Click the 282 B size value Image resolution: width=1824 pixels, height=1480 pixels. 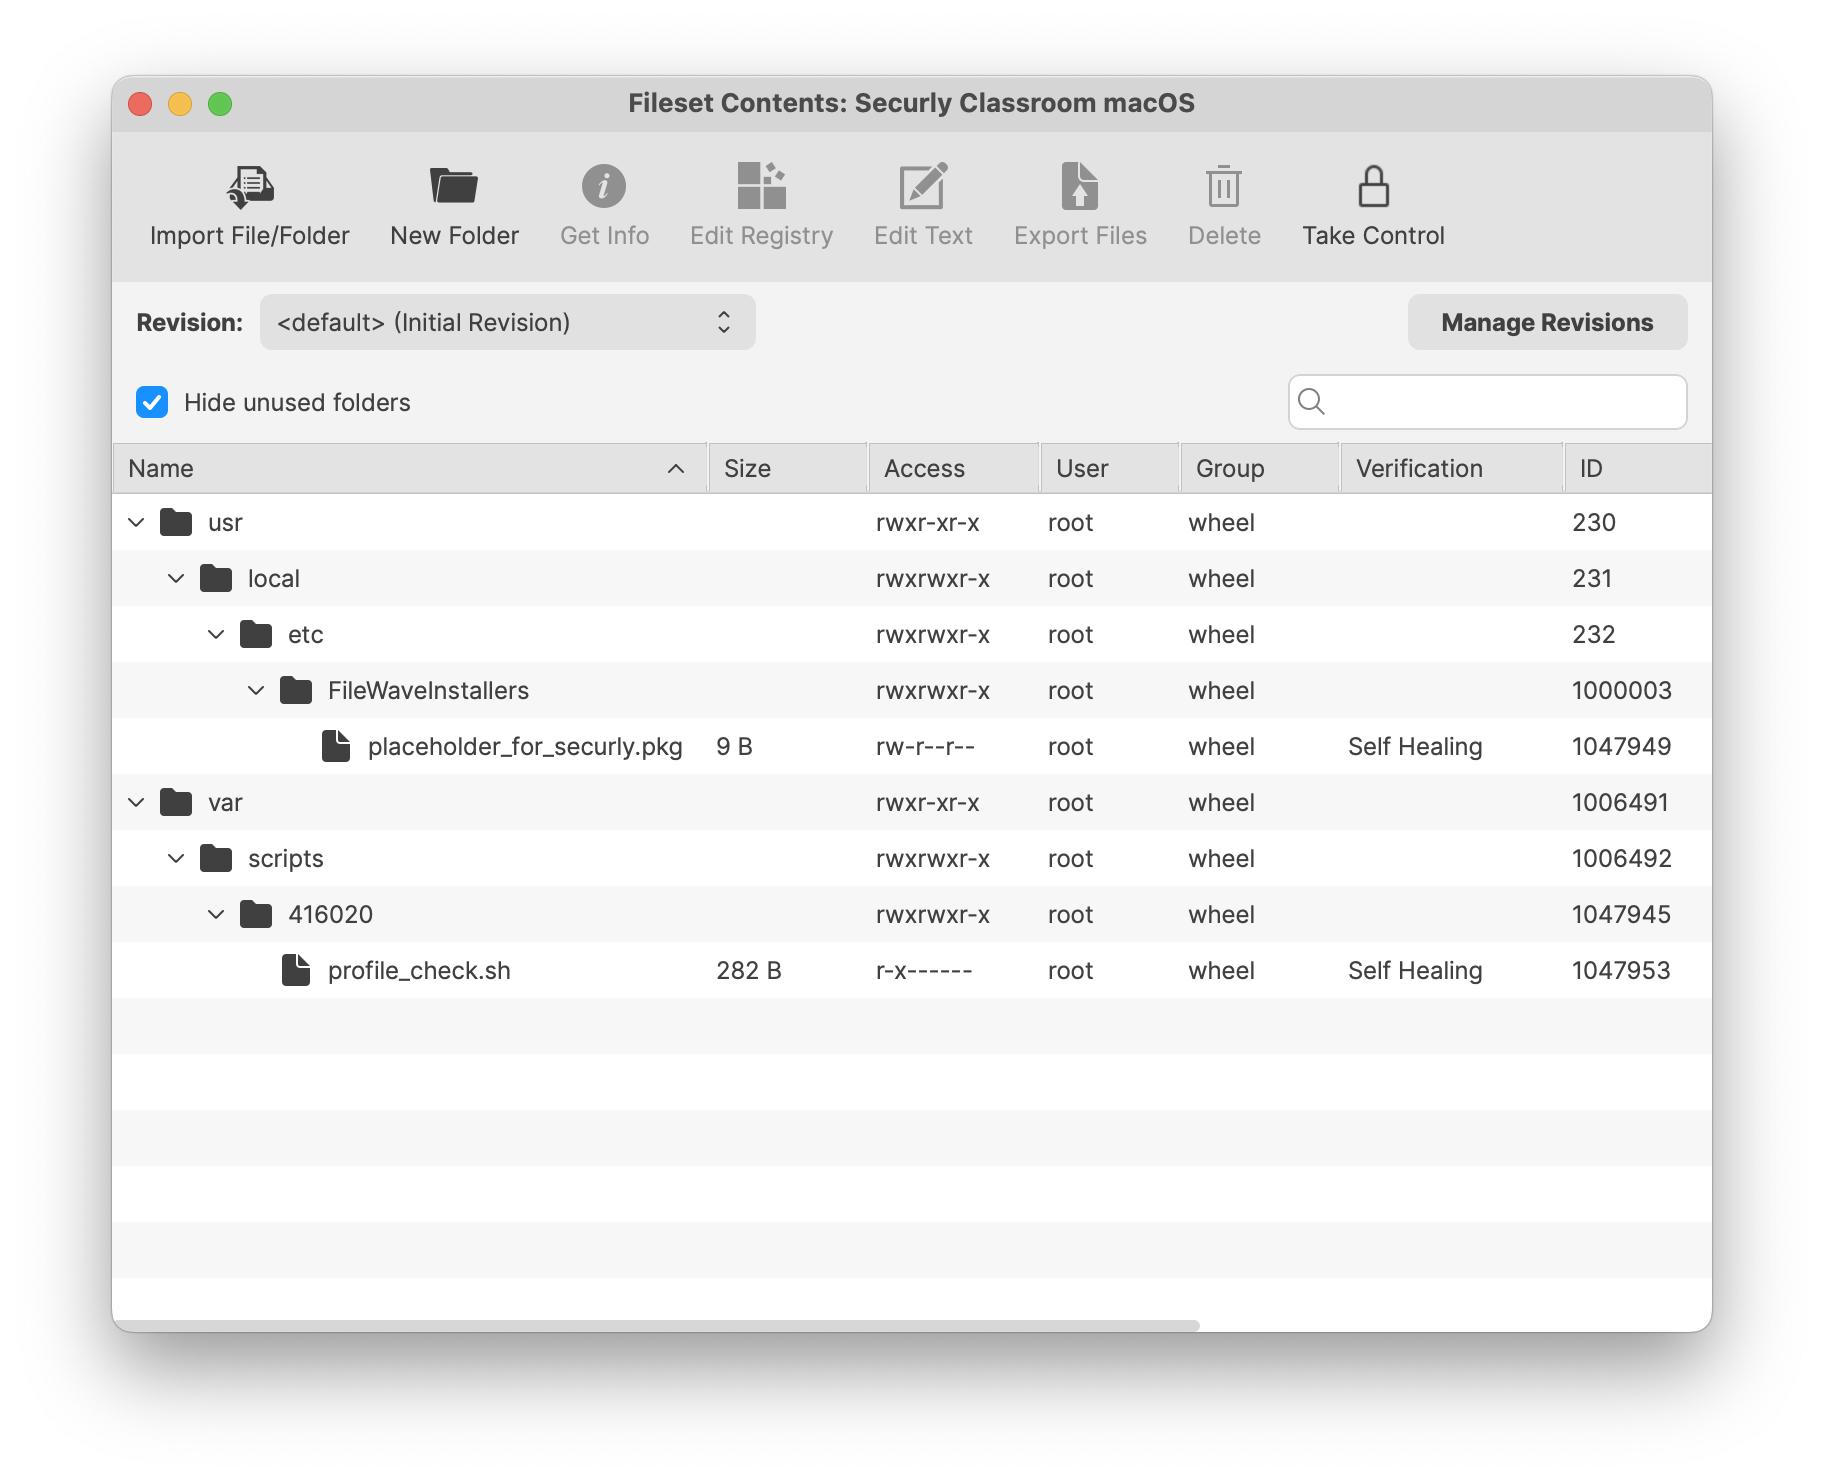click(x=749, y=970)
